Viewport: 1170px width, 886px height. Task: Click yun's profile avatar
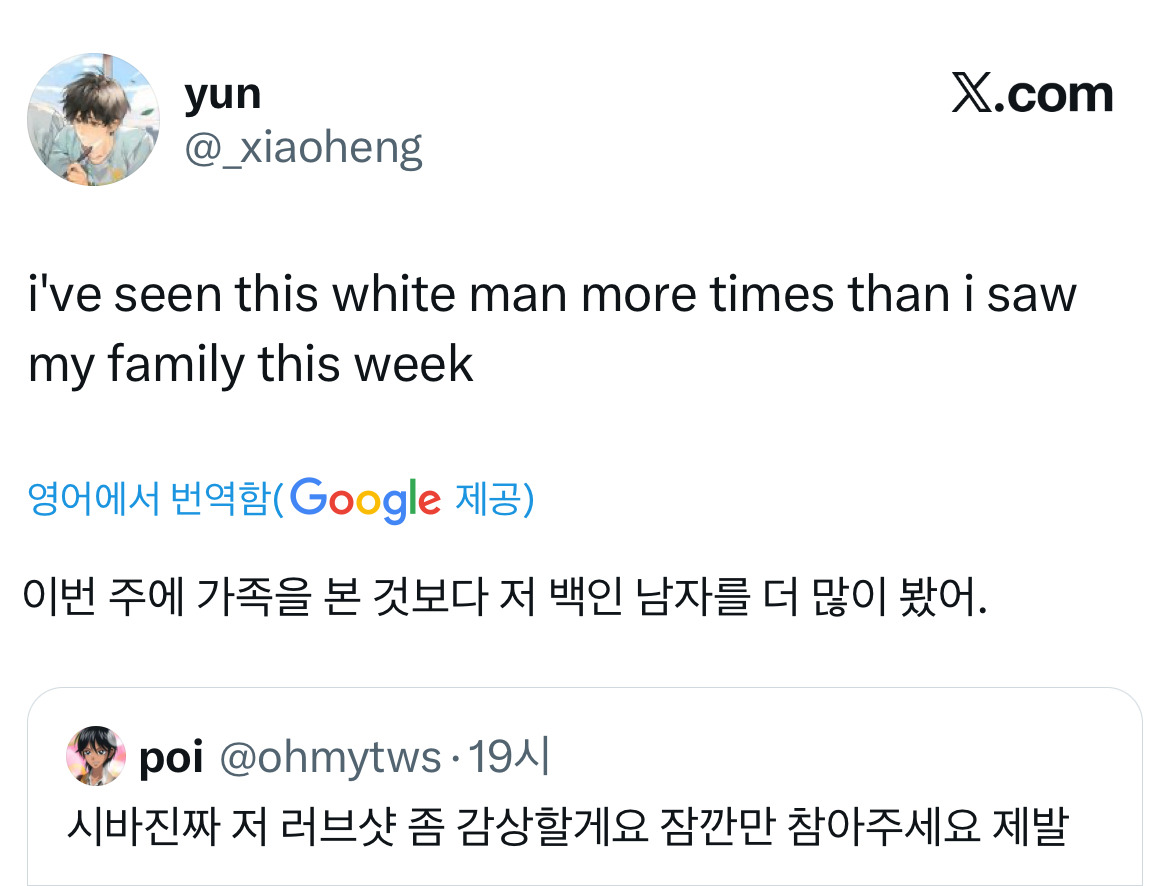click(x=93, y=120)
